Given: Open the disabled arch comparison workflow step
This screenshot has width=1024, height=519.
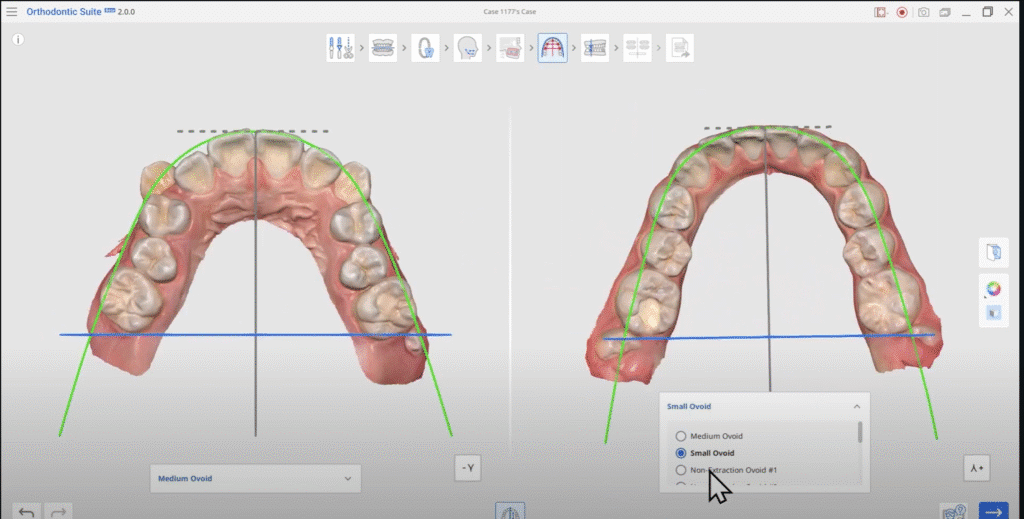Looking at the screenshot, I should click(637, 48).
